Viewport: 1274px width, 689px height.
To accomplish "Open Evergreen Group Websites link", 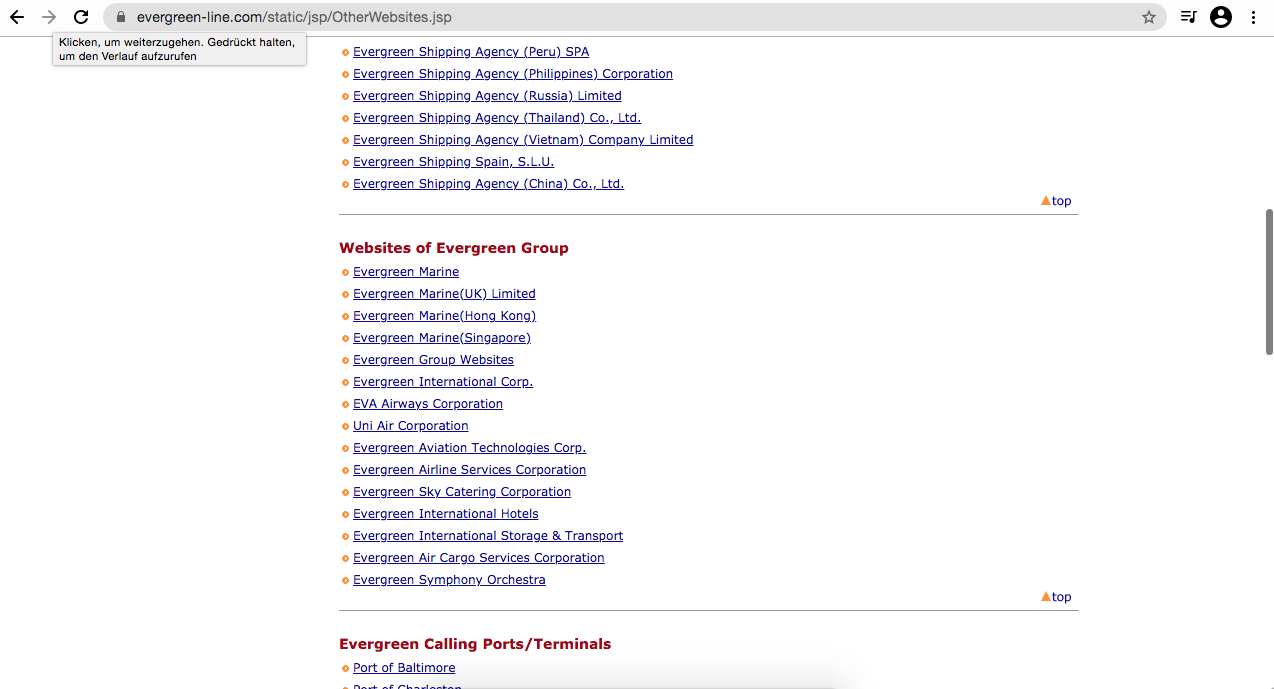I will [x=433, y=360].
